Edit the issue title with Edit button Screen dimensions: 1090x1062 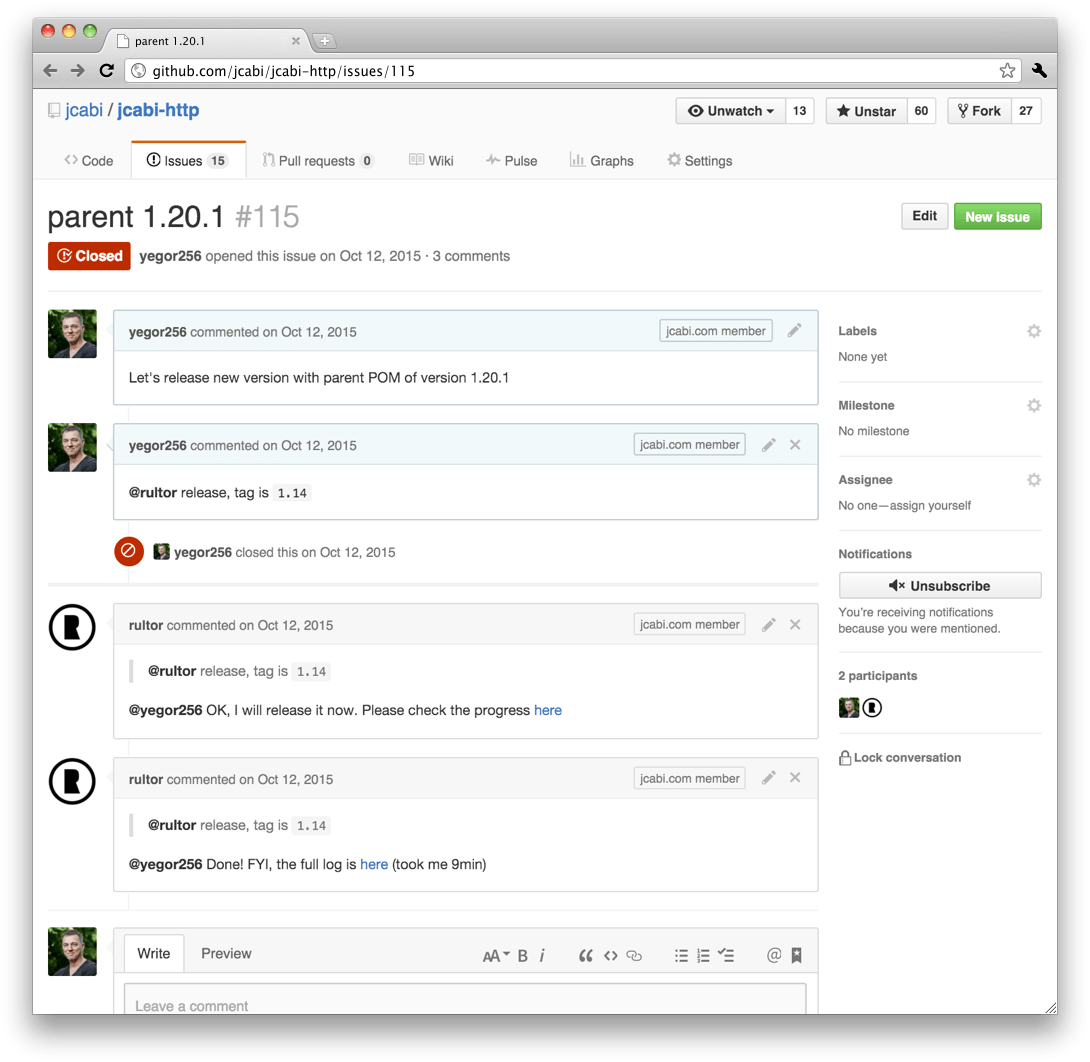tap(925, 216)
